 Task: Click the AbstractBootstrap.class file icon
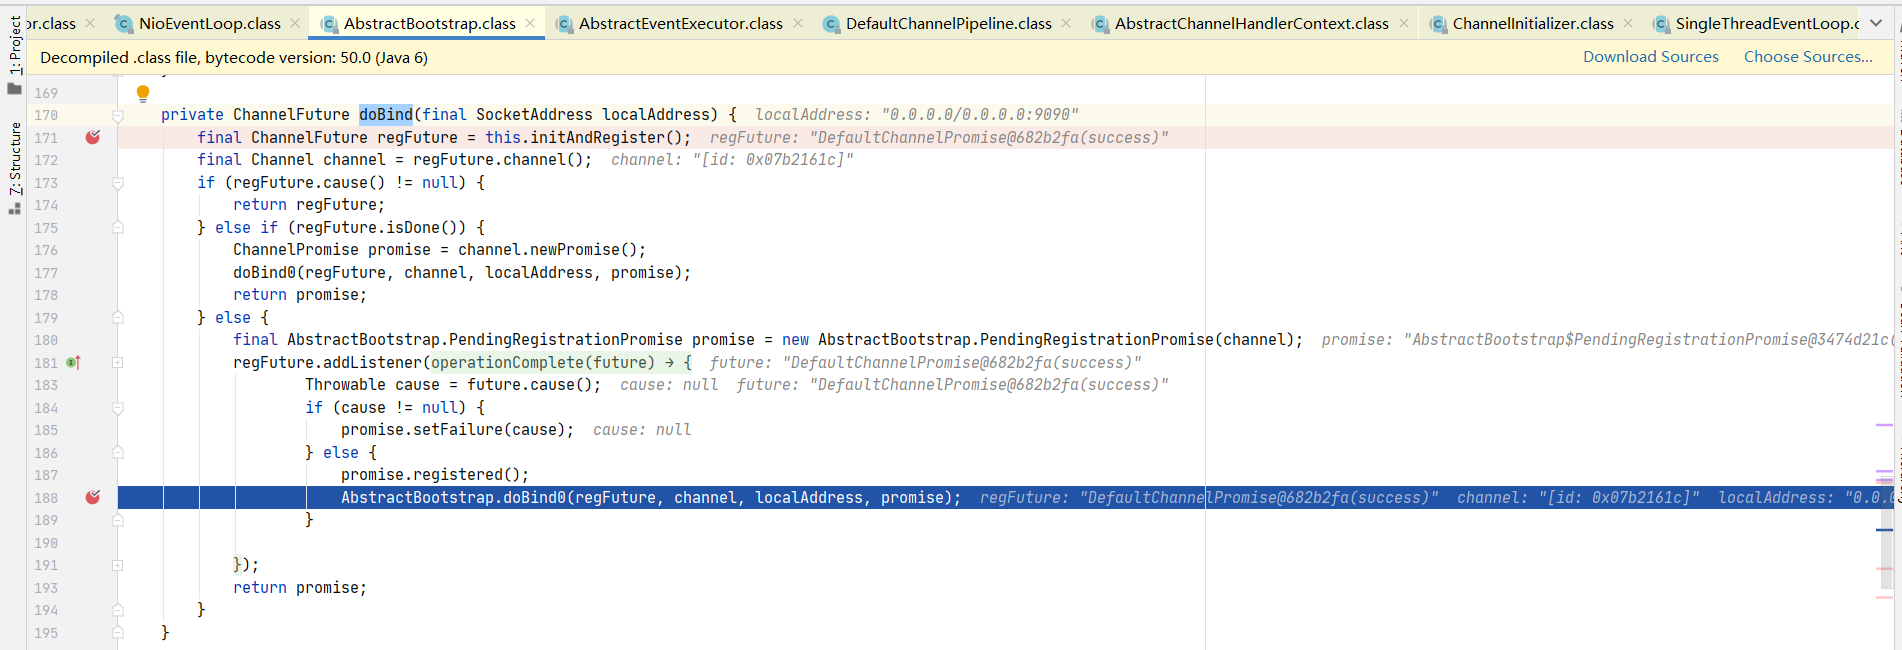[329, 23]
